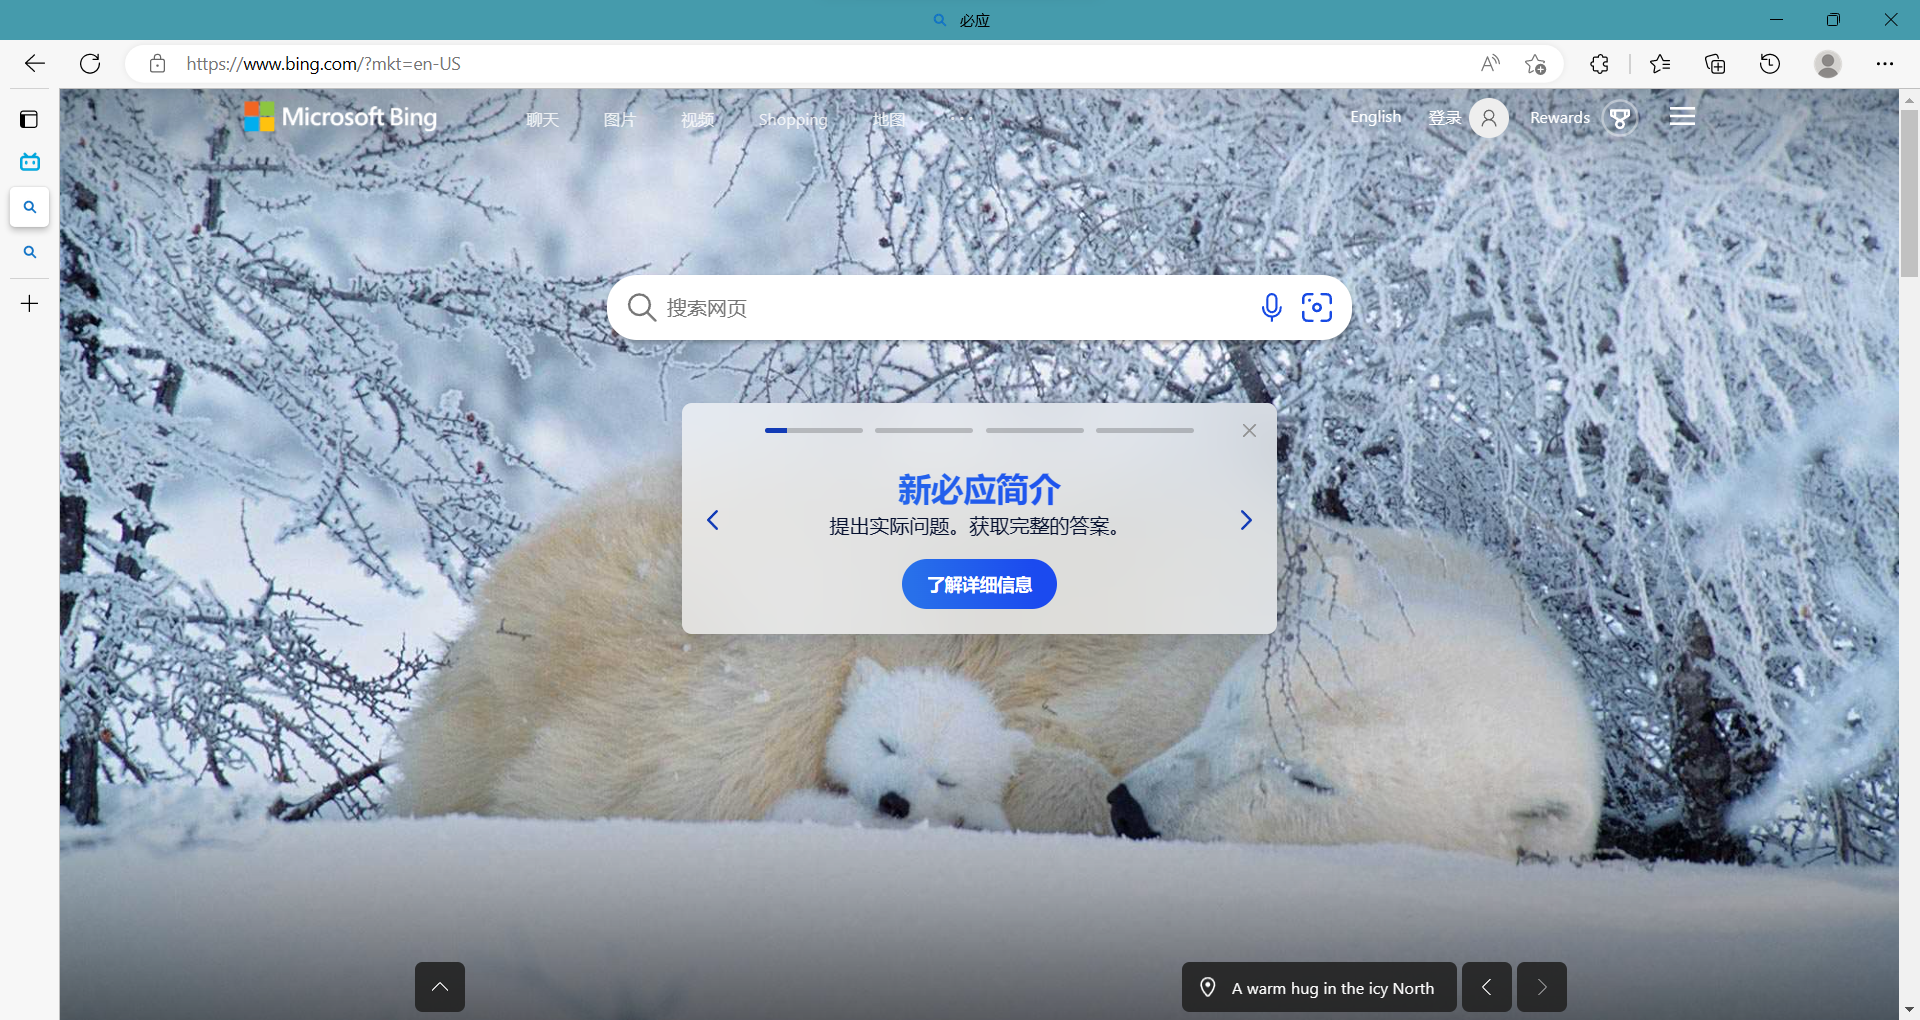The width and height of the screenshot is (1920, 1020).
Task: Switch language via English link
Action: 1376,117
